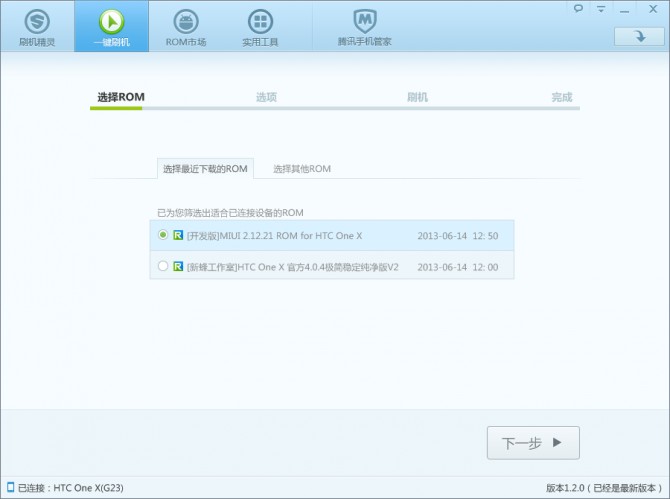670x499 pixels.
Task: Click the 刷机 step label
Action: pyautogui.click(x=417, y=97)
